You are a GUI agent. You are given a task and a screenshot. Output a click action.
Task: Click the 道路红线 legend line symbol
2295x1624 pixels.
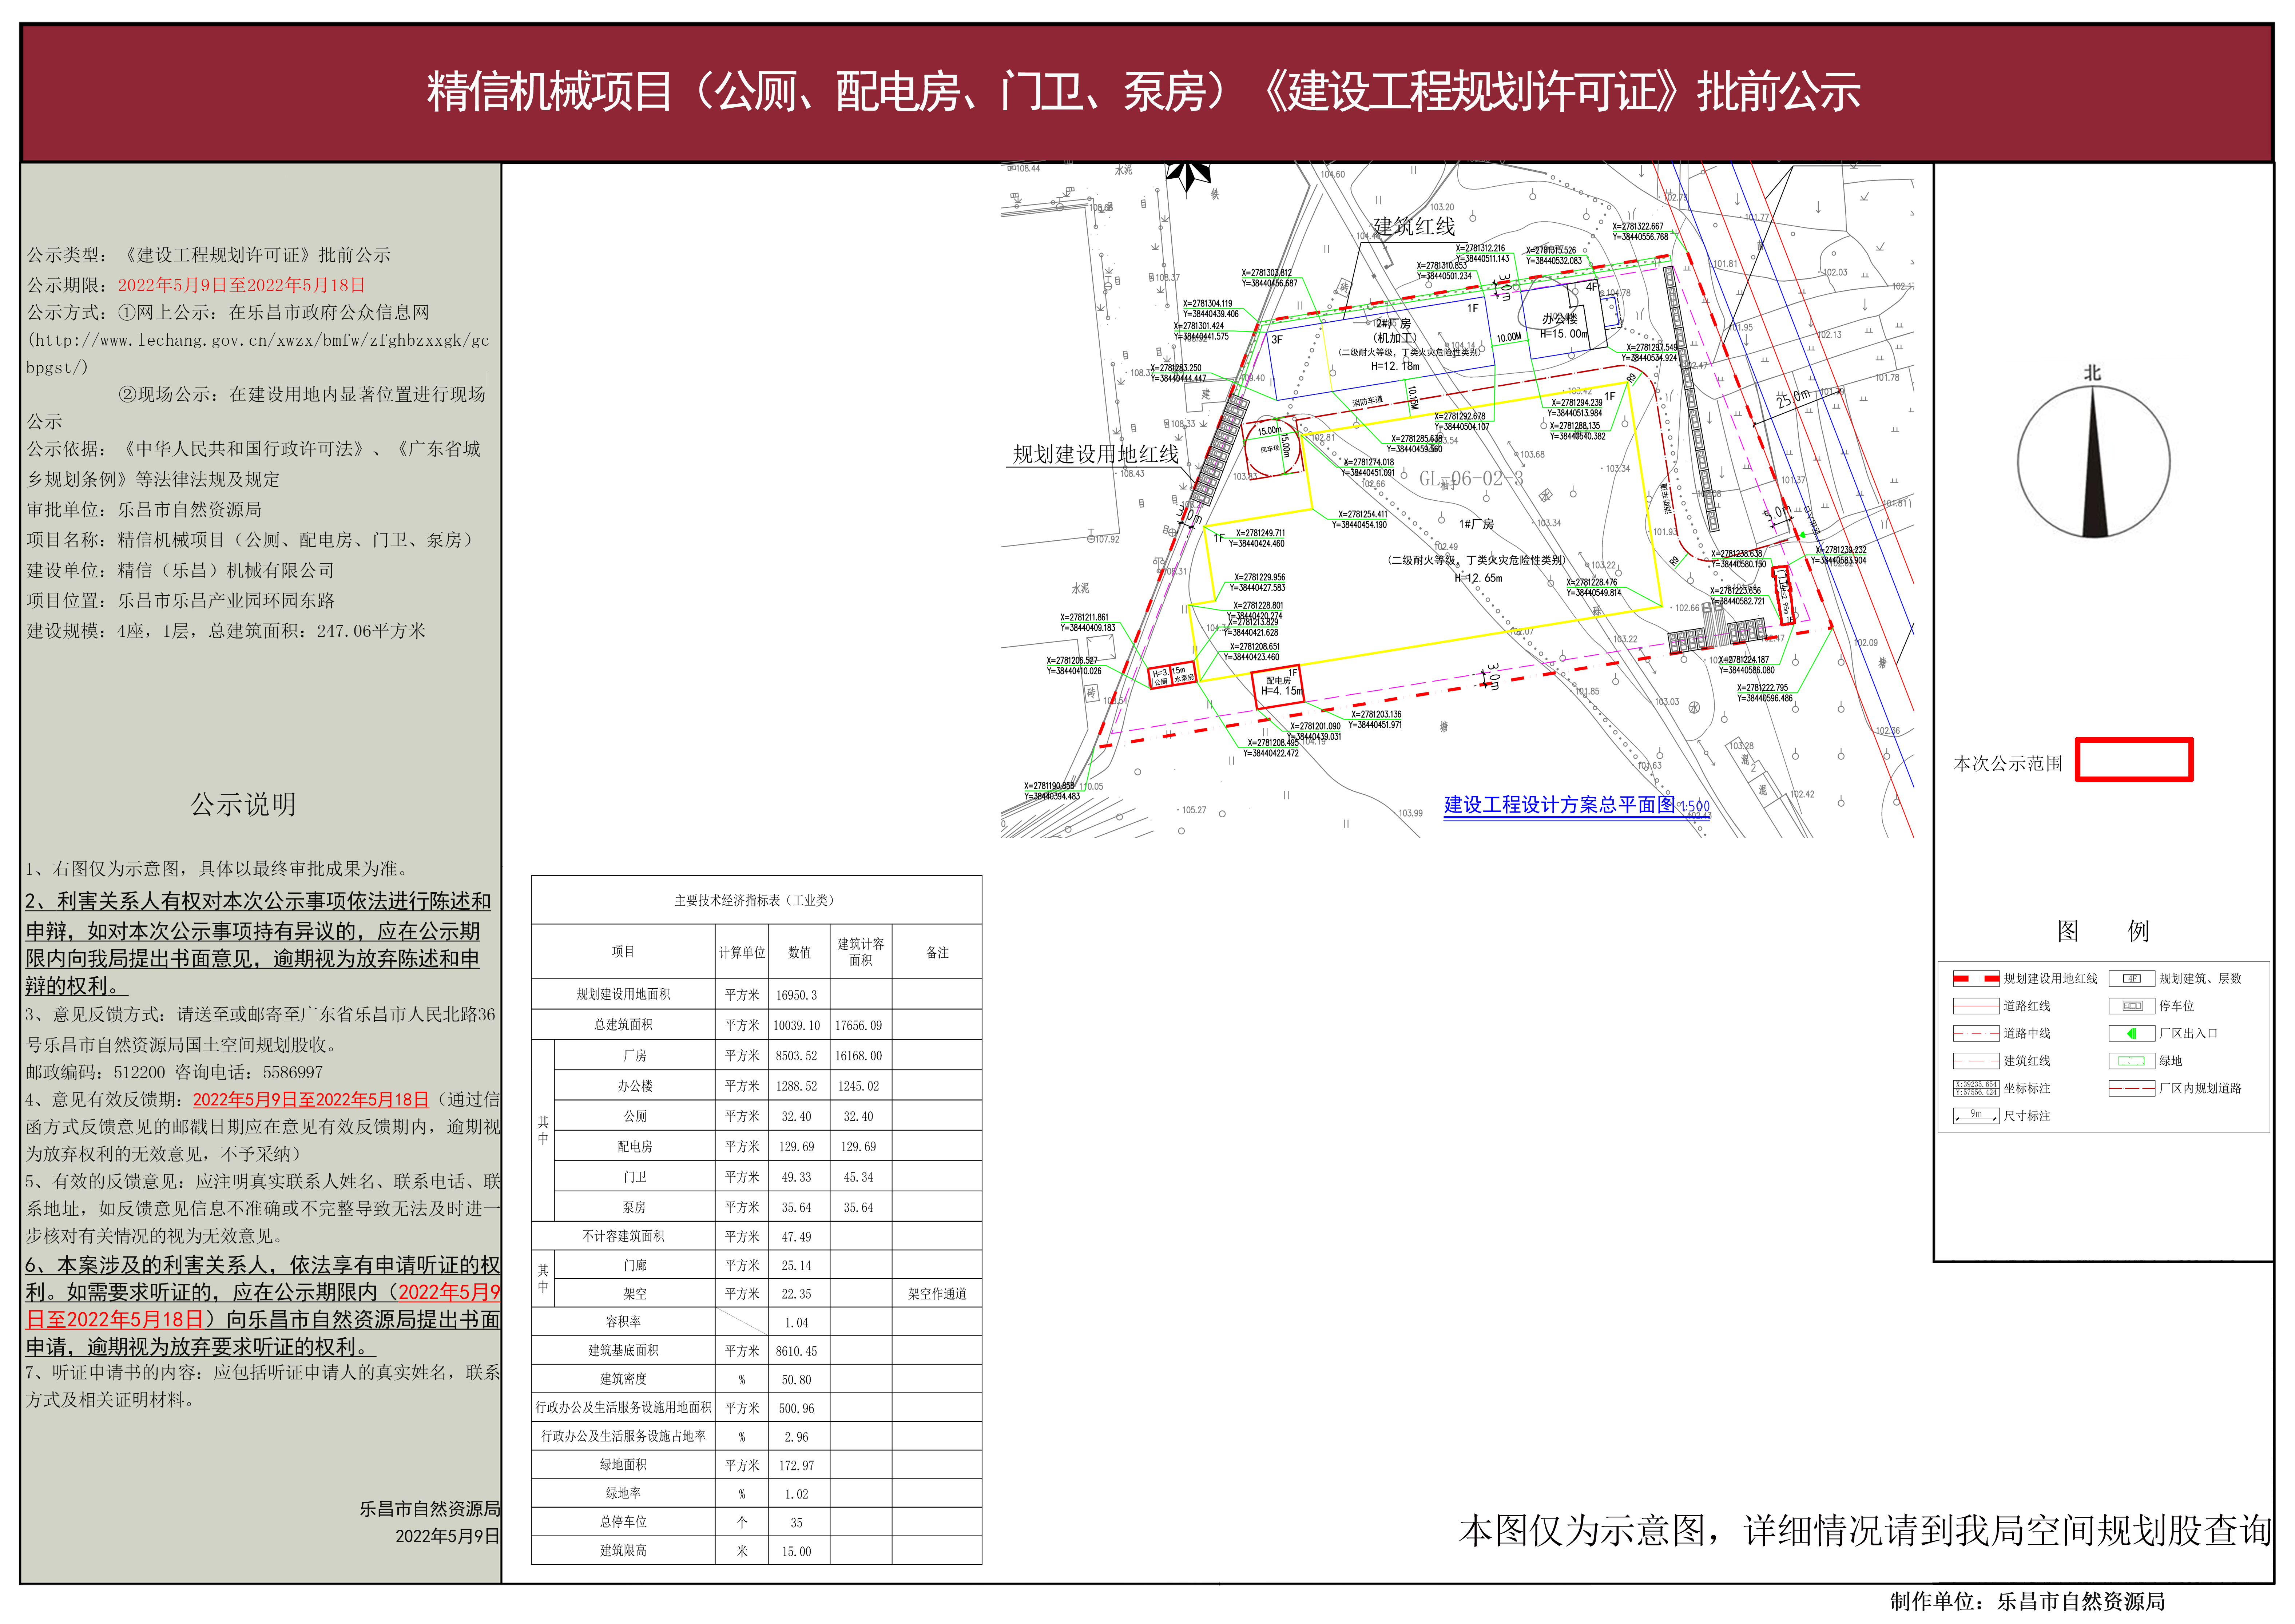(1976, 1006)
